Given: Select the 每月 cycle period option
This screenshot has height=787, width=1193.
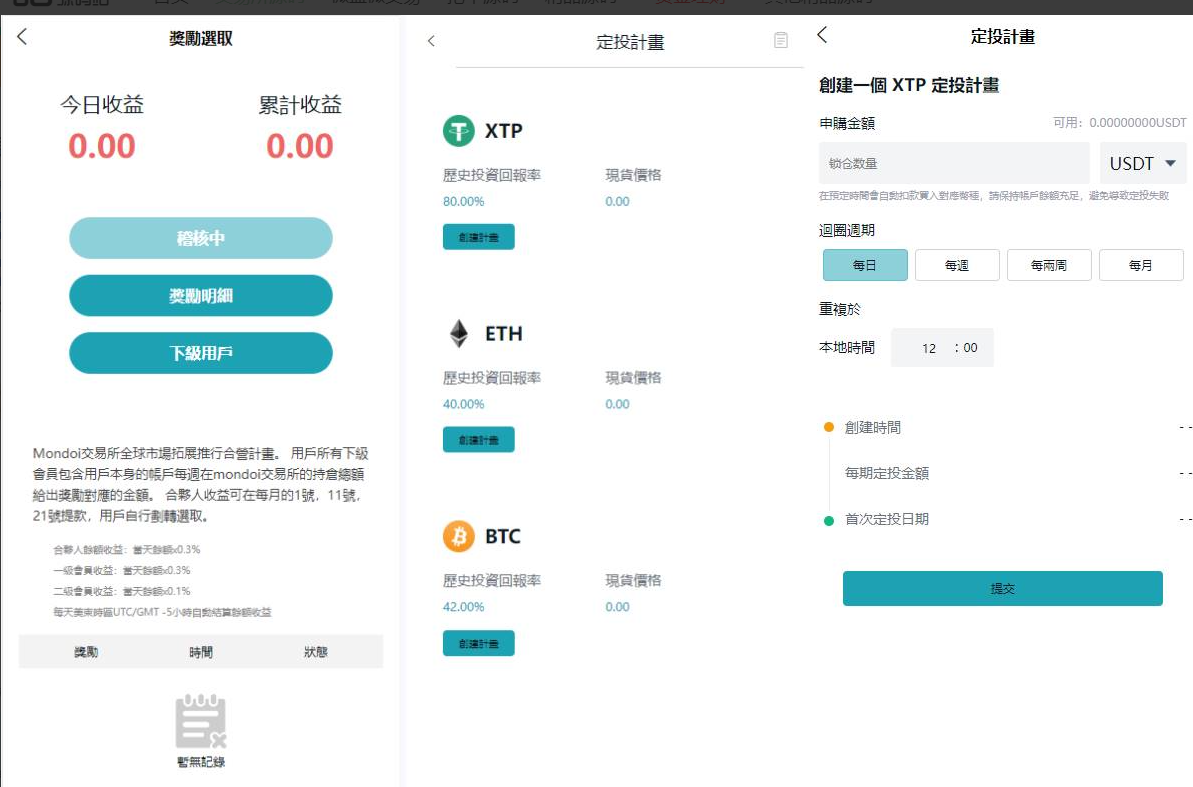Looking at the screenshot, I should [x=1140, y=265].
